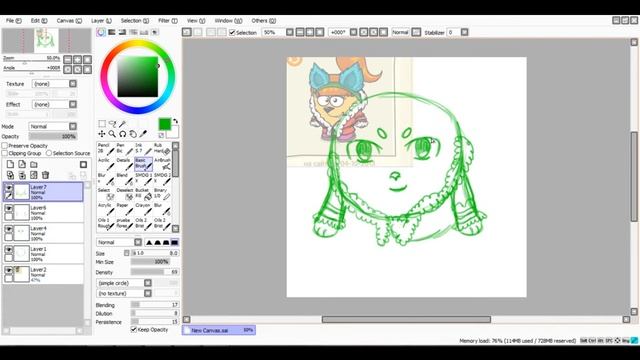Image resolution: width=640 pixels, height=360 pixels.
Task: Uncheck Keep Opacity
Action: 133,329
